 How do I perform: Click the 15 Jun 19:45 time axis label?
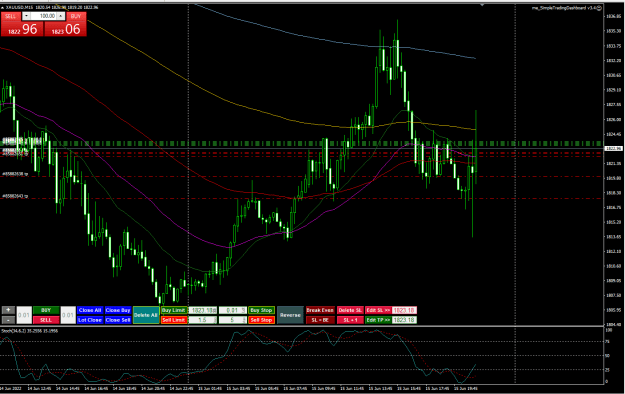(466, 388)
